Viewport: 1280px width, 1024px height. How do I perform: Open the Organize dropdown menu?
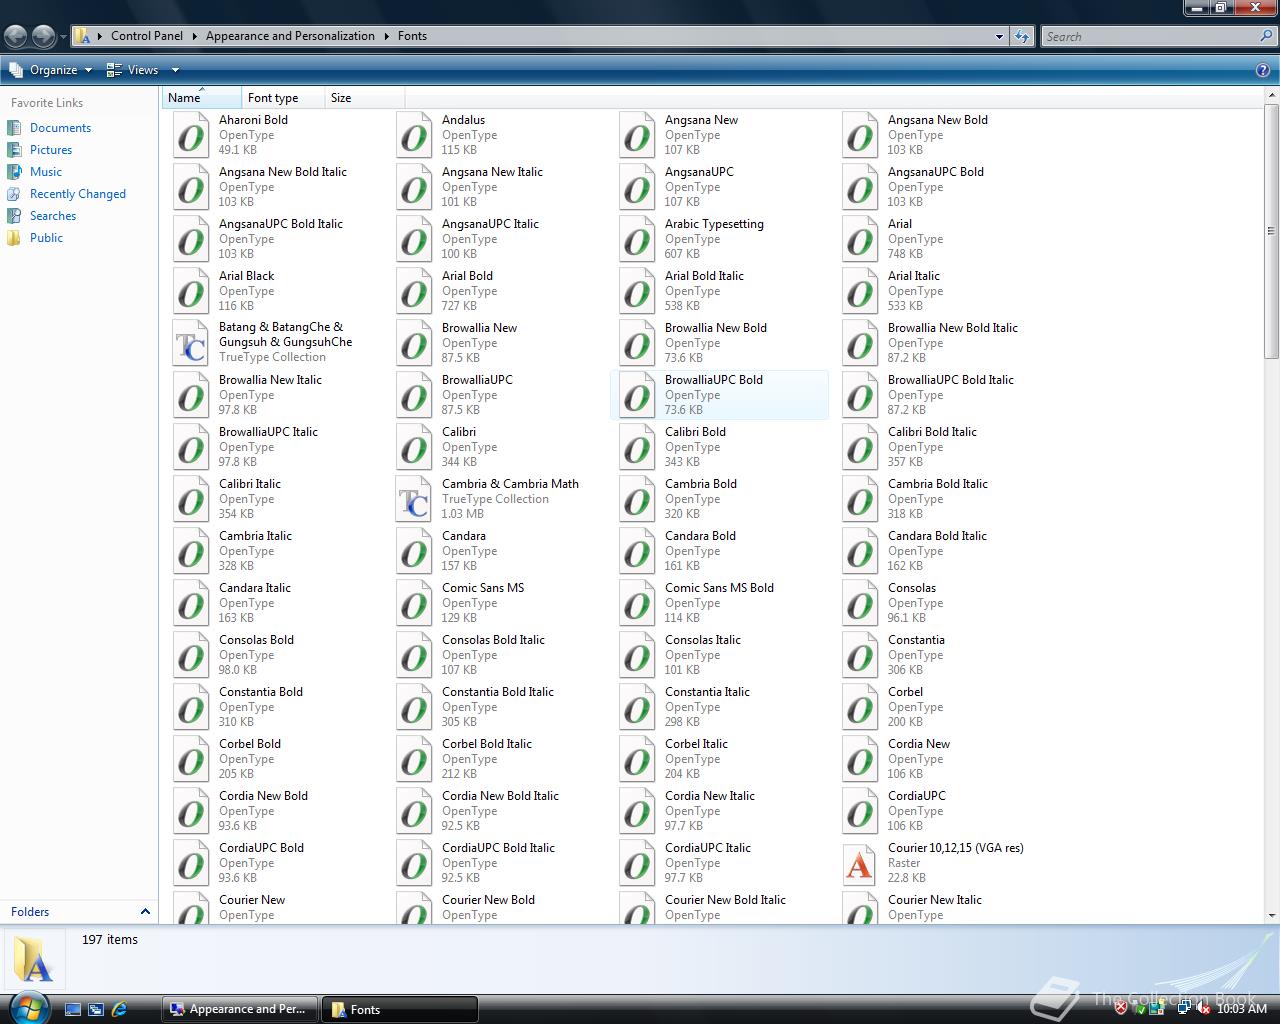(51, 70)
